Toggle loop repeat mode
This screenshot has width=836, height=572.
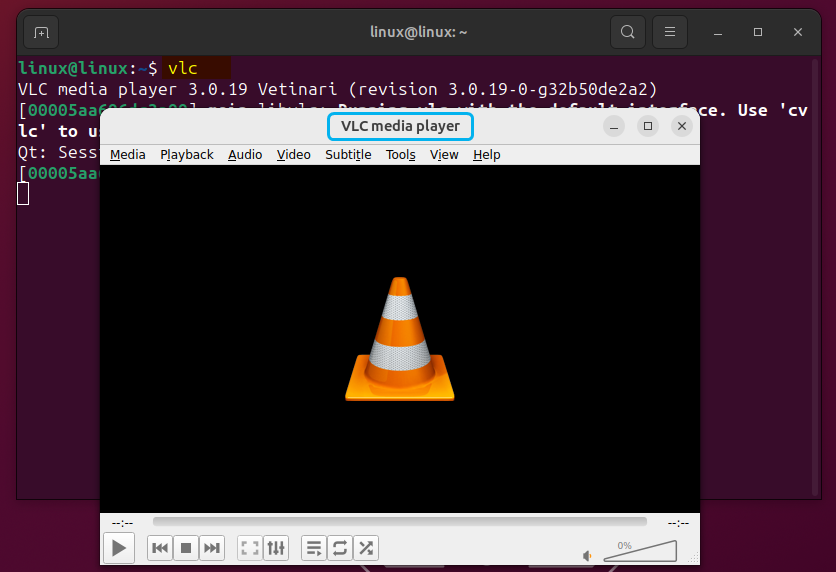click(x=340, y=547)
